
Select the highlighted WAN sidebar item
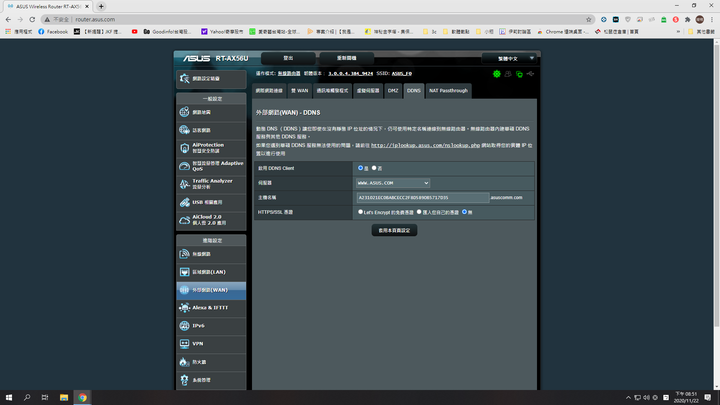[x=211, y=290]
